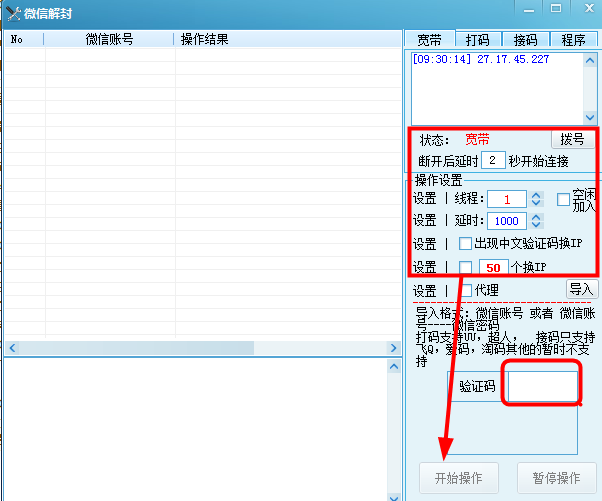The image size is (602, 501).
Task: Open the 程序 tab
Action: [x=573, y=40]
